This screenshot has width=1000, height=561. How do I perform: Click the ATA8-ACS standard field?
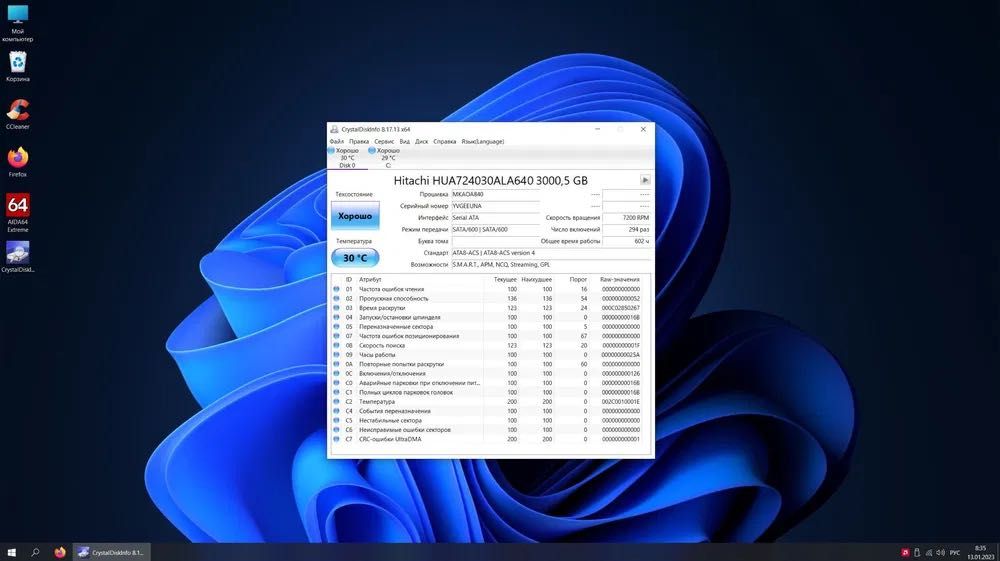coord(551,253)
